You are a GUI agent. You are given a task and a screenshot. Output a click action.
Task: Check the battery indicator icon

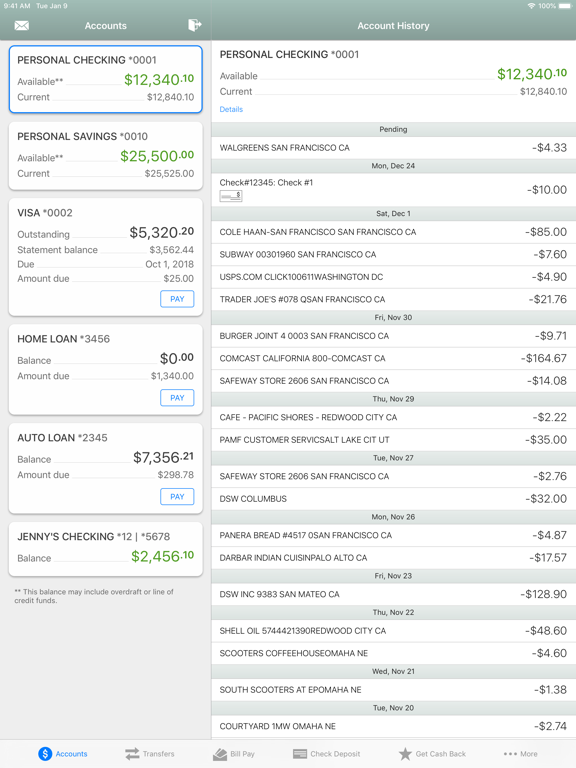(565, 6)
